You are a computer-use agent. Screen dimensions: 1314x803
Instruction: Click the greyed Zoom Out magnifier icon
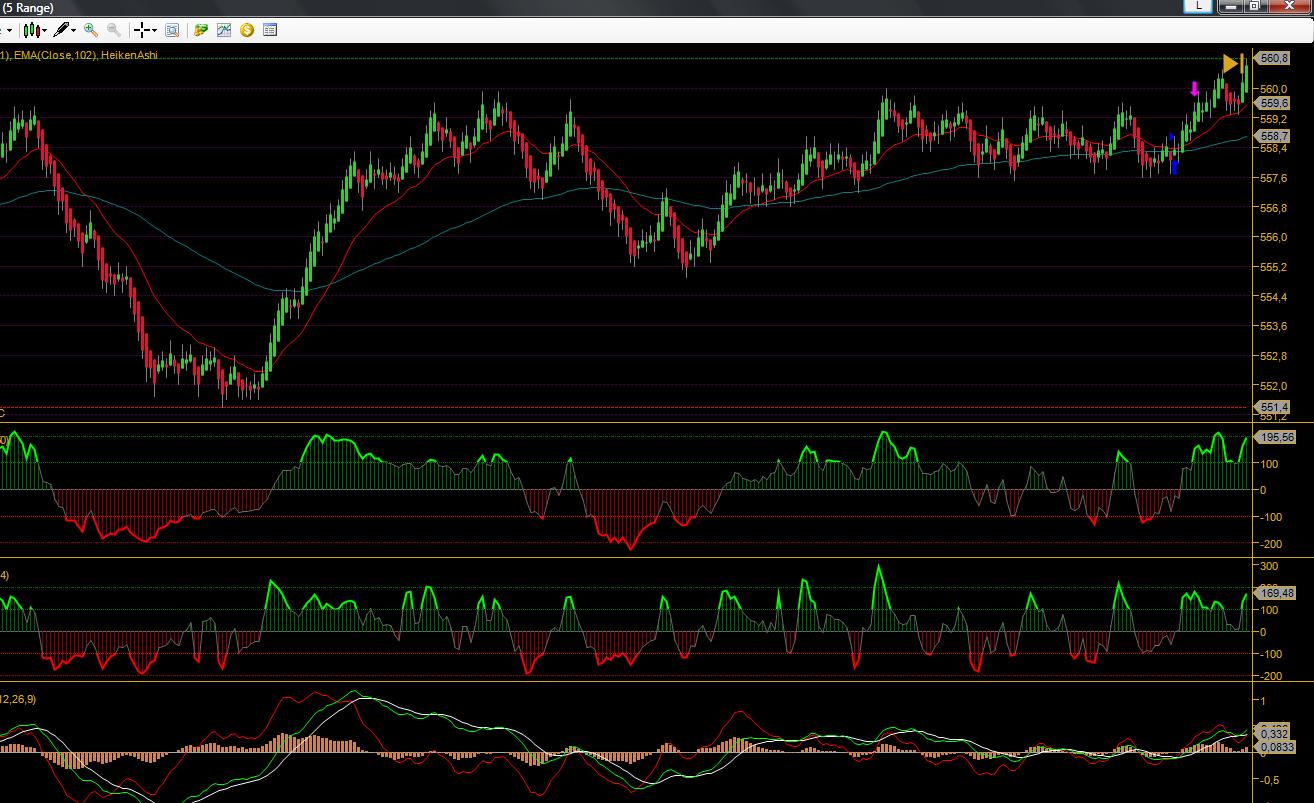point(114,30)
